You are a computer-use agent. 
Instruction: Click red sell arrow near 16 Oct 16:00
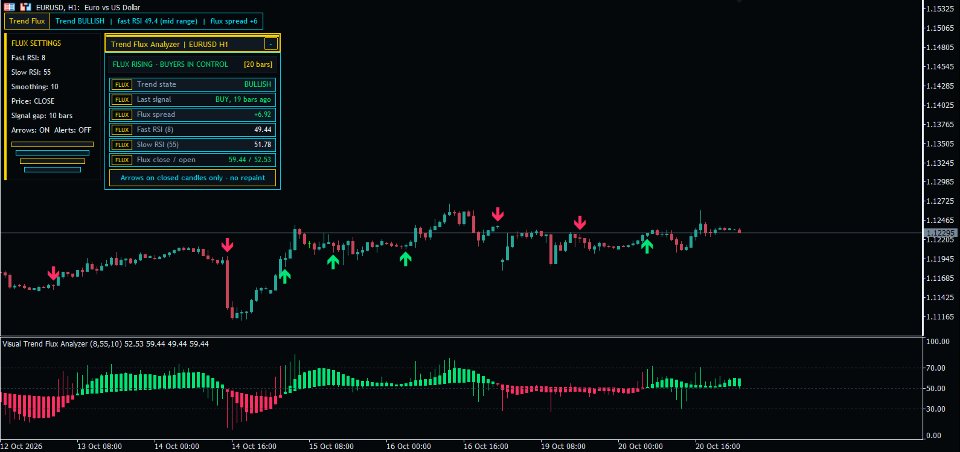pos(498,214)
